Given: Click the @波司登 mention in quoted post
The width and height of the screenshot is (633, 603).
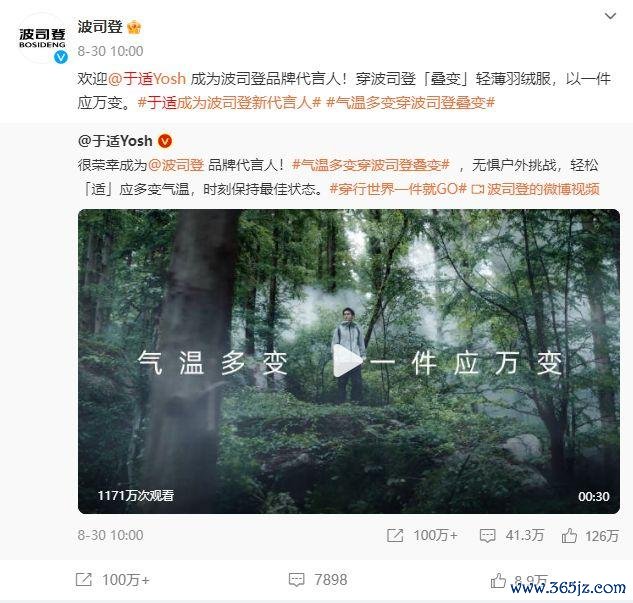Looking at the screenshot, I should pos(176,165).
